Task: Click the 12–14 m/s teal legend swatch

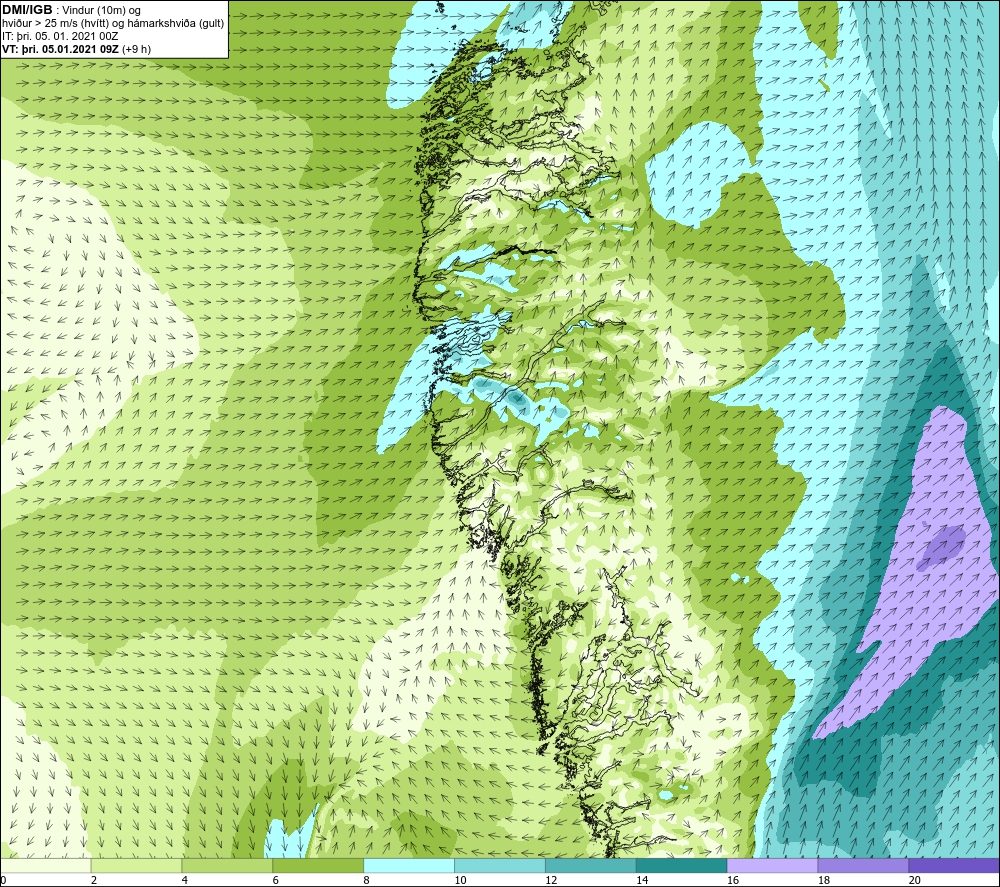Action: [x=591, y=865]
